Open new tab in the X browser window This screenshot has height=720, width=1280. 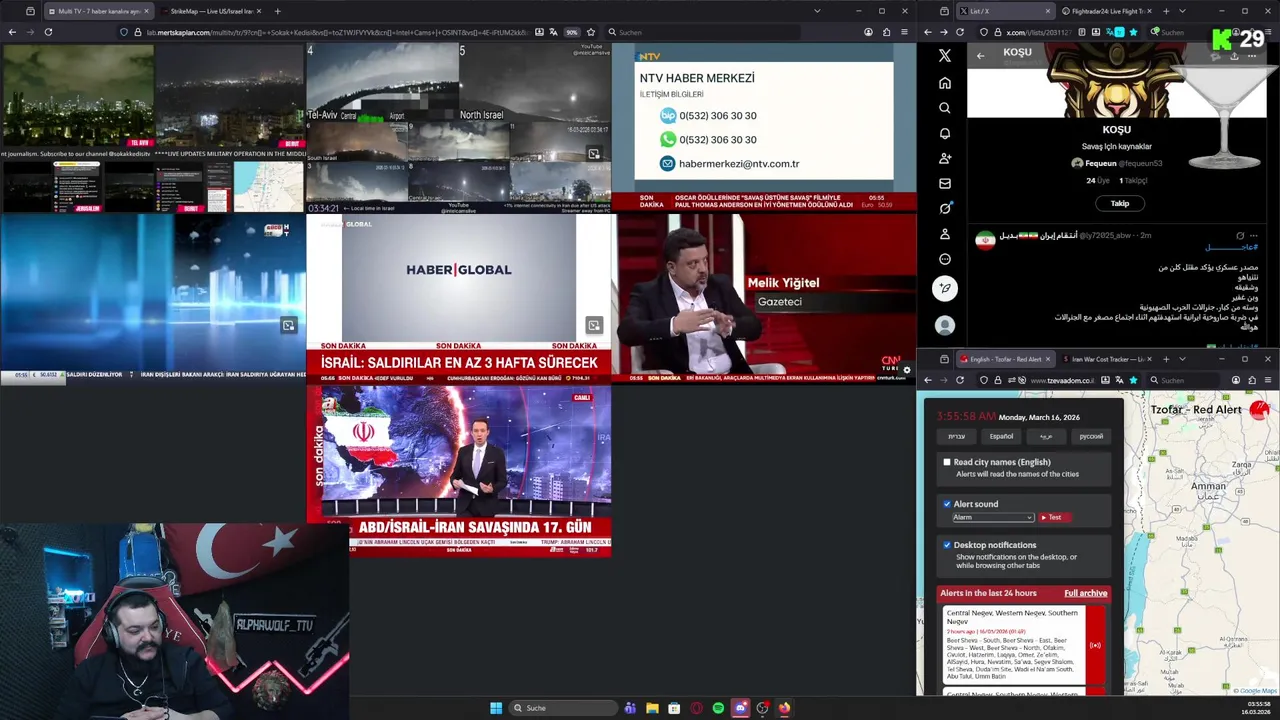tap(1165, 11)
